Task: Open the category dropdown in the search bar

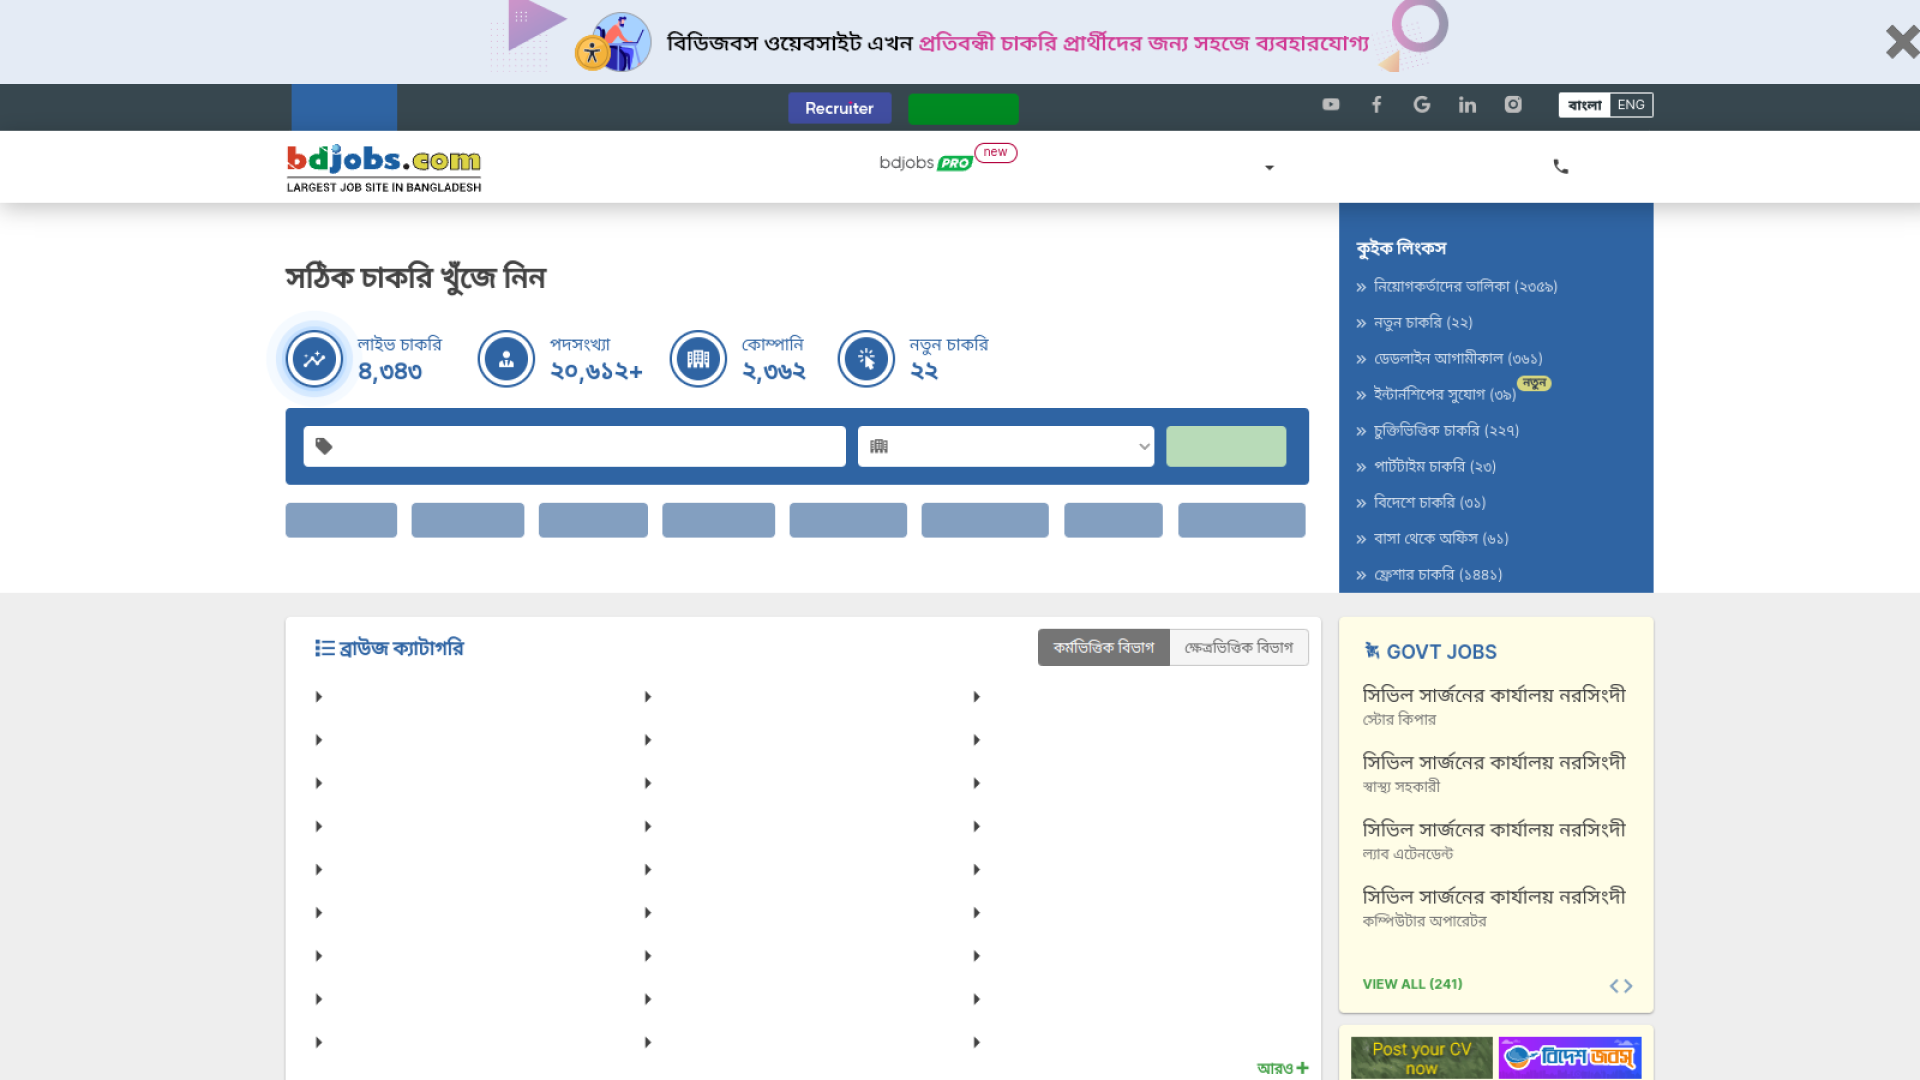Action: [1005, 446]
